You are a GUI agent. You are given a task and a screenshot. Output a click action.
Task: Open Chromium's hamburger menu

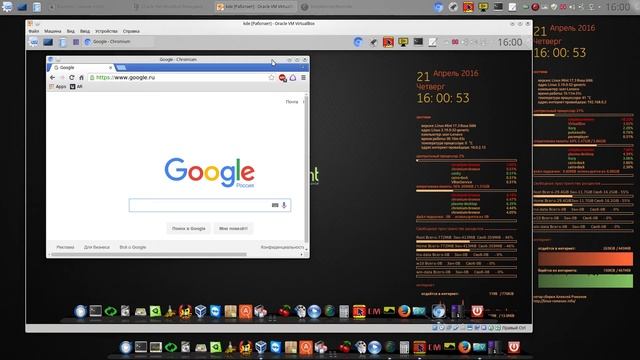pyautogui.click(x=303, y=78)
